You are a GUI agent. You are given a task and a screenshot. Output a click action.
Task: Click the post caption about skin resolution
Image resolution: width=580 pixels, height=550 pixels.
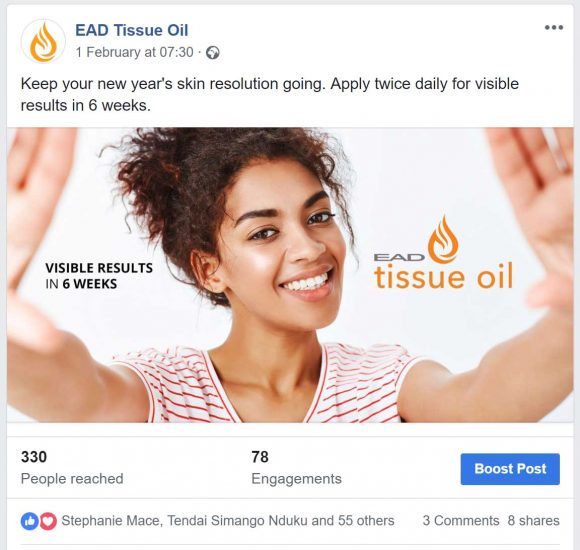270,94
